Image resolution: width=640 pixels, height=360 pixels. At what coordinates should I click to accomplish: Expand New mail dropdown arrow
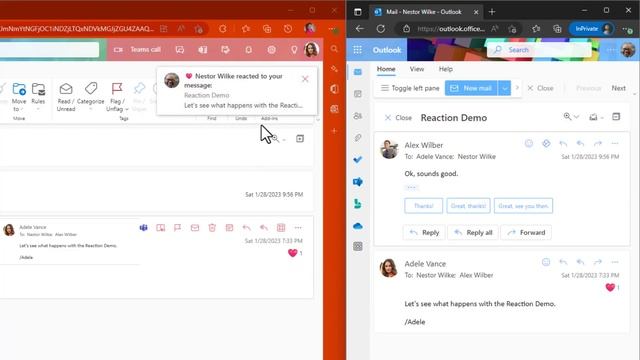click(504, 88)
